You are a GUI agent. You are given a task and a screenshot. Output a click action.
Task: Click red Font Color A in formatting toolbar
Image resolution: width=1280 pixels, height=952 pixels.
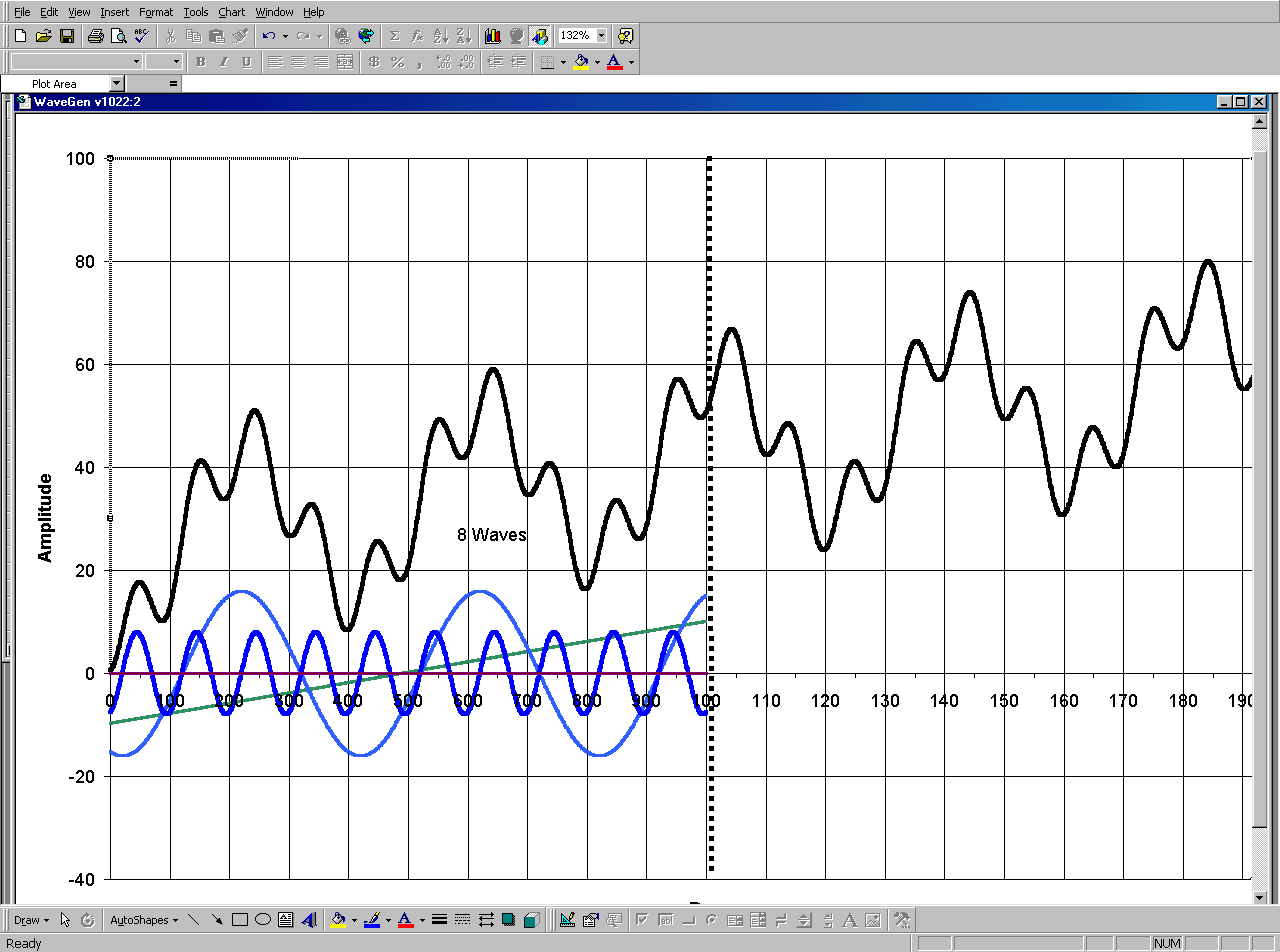click(x=614, y=62)
